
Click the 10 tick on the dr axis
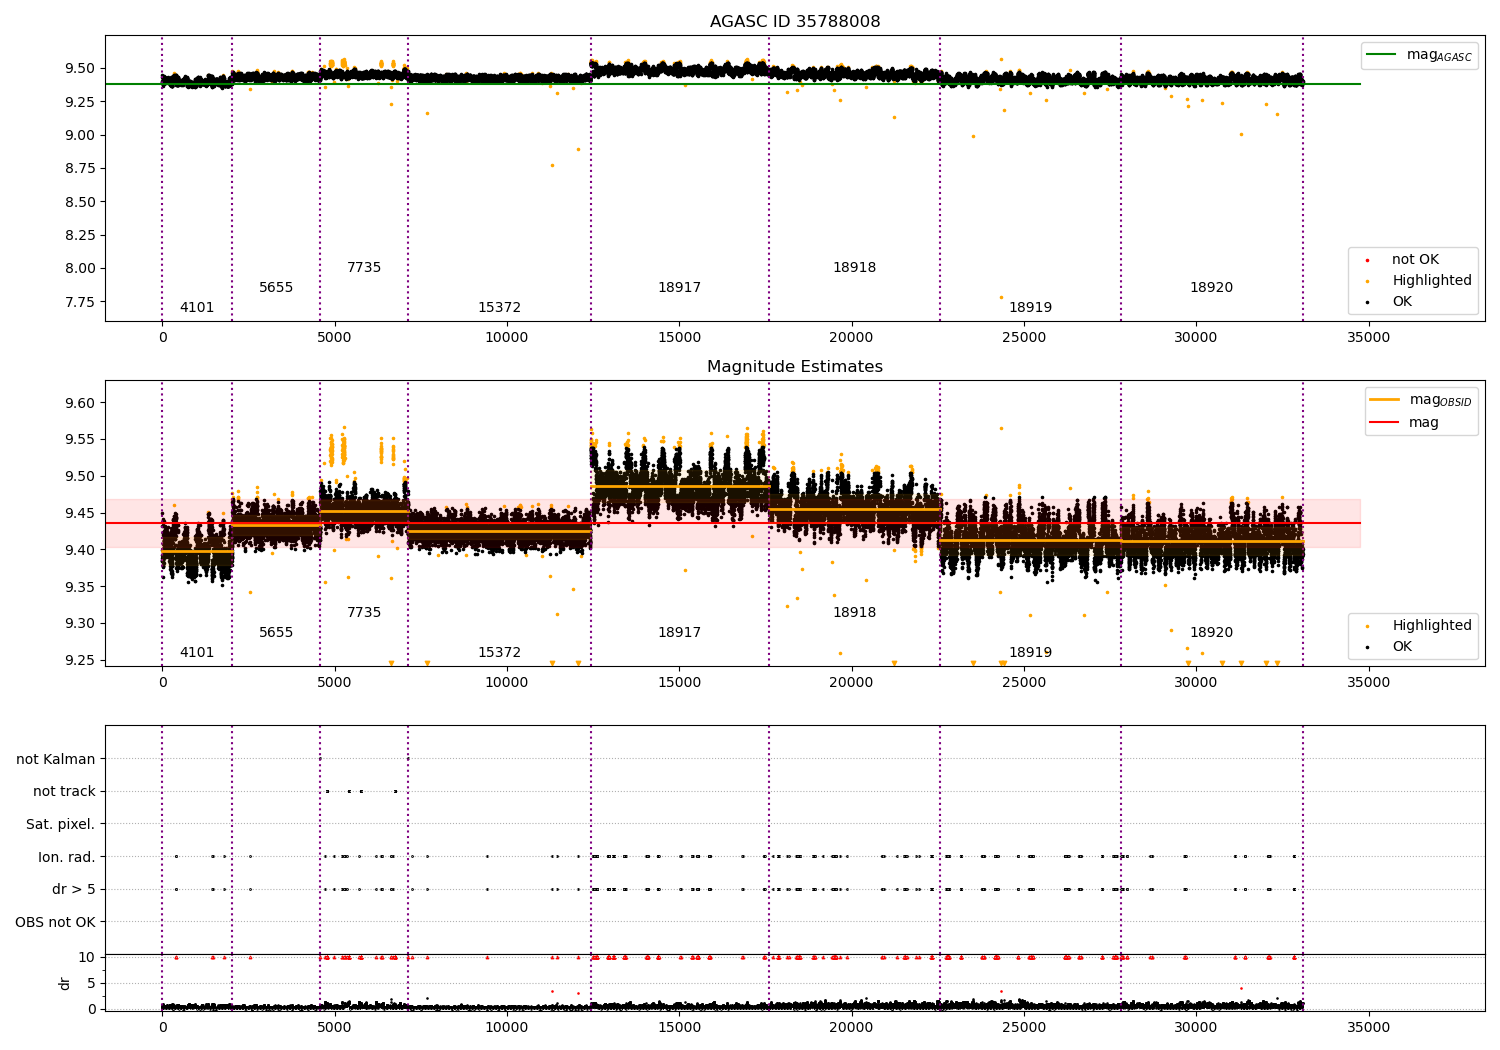click(87, 957)
